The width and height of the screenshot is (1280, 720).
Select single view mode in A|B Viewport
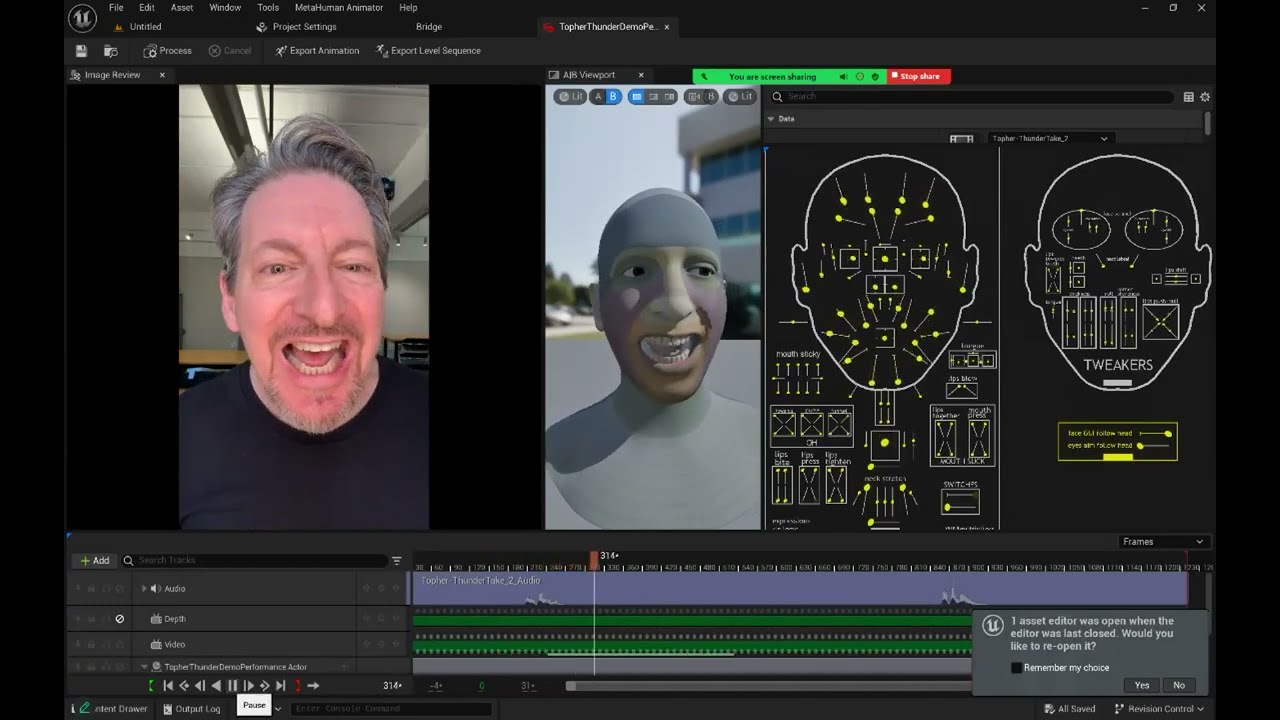[636, 97]
